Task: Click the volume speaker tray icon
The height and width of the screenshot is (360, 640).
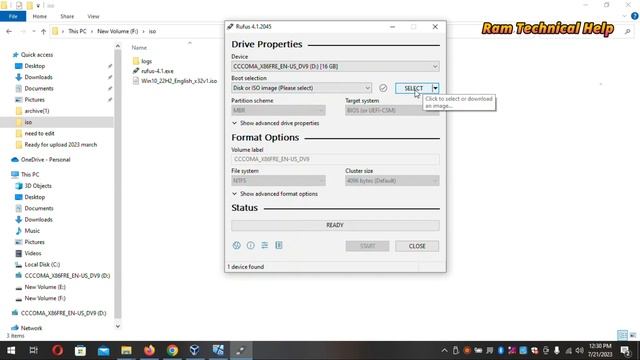Action: pos(579,351)
